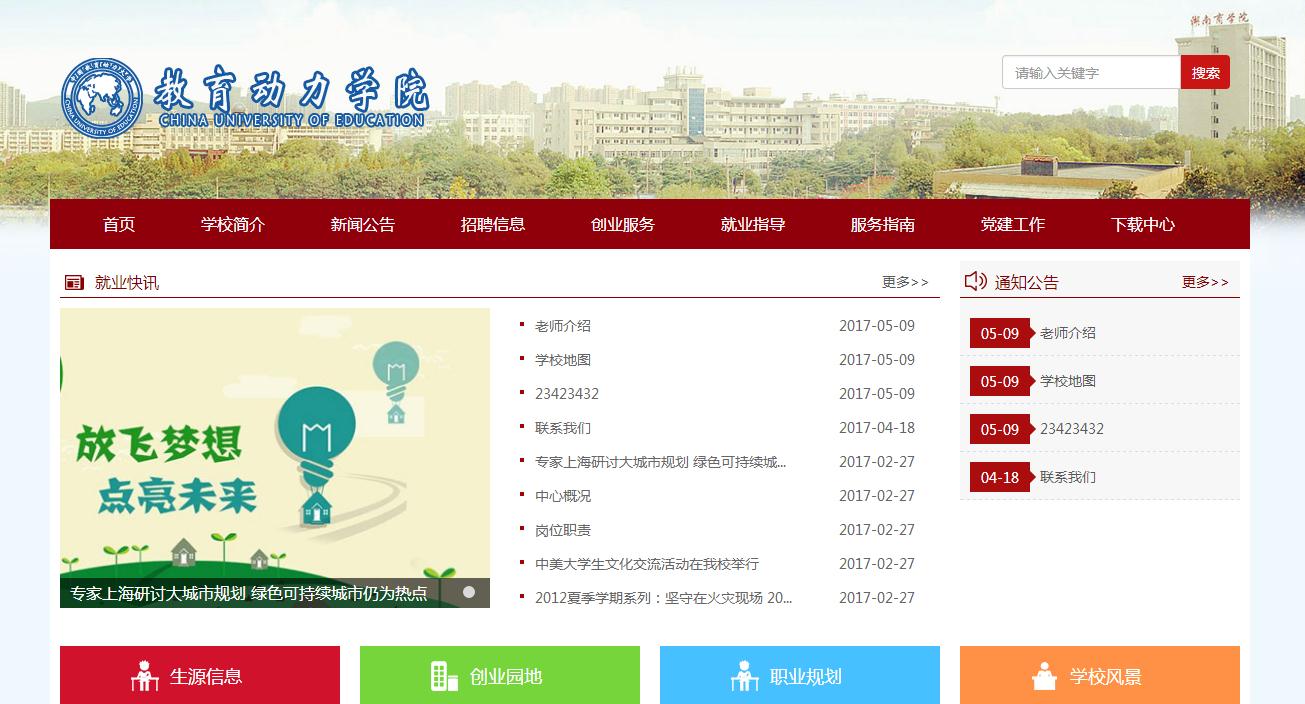Click the carousel slide indicator dot

[468, 592]
